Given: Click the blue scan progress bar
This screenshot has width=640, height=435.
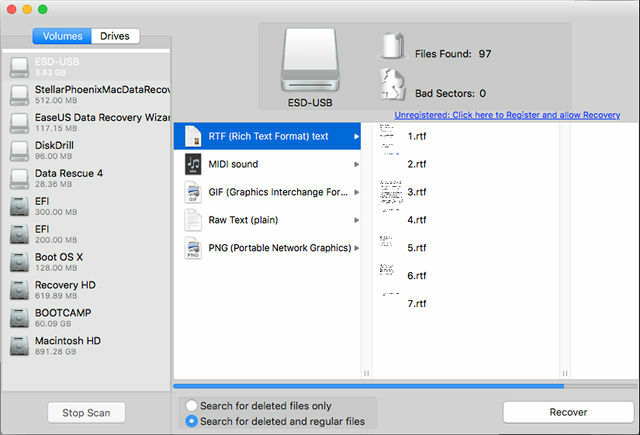Looking at the screenshot, I should pyautogui.click(x=369, y=386).
